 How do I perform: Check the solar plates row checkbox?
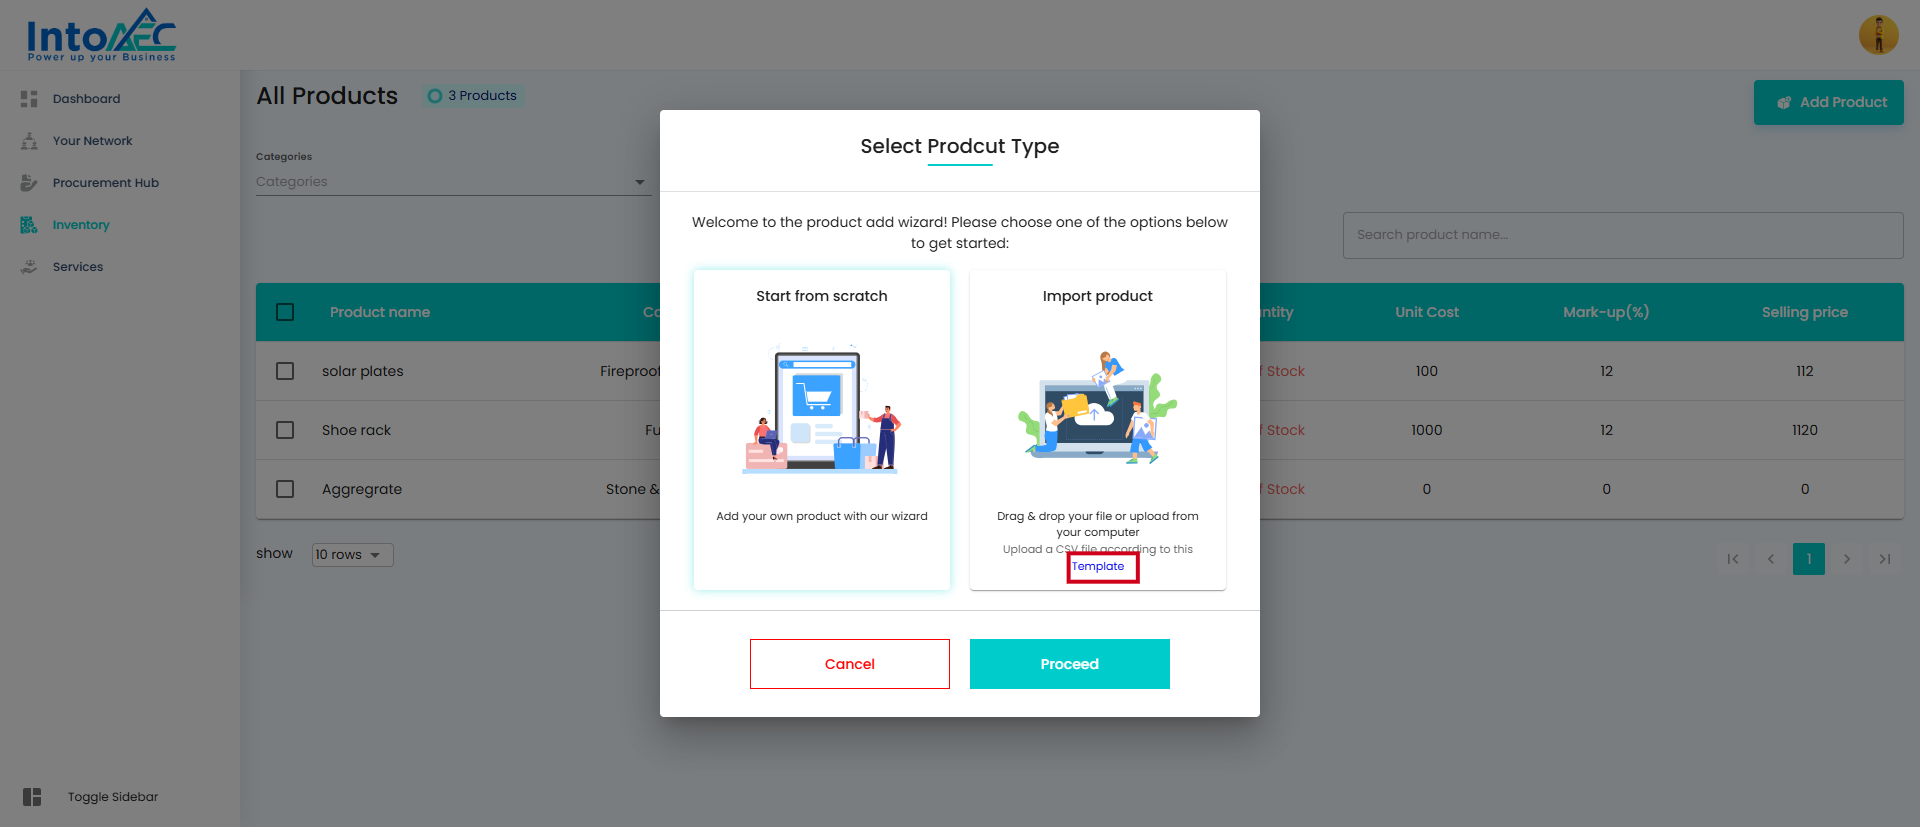pos(285,371)
